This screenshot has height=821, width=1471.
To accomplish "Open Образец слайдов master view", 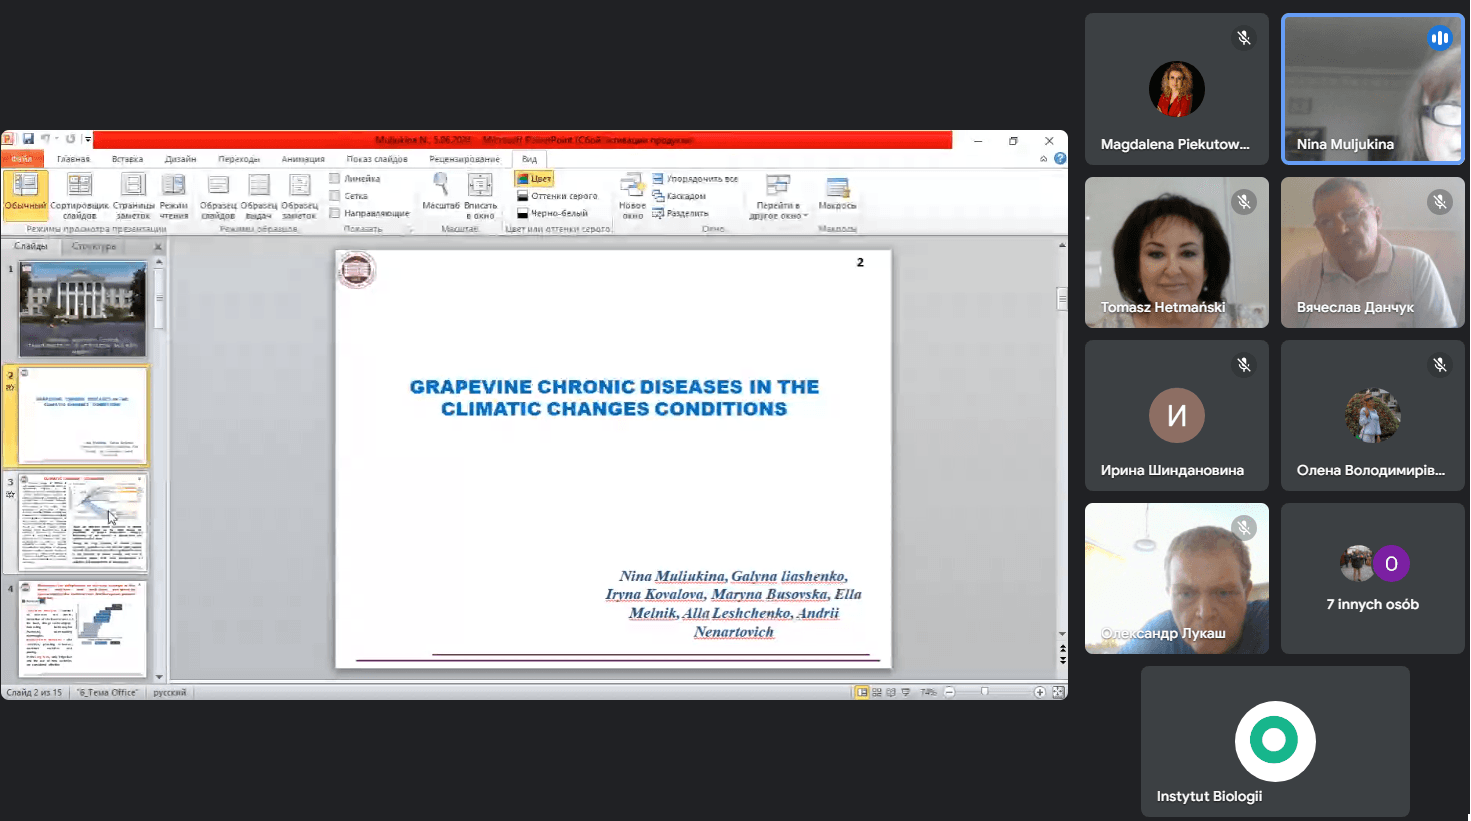I will (x=218, y=195).
